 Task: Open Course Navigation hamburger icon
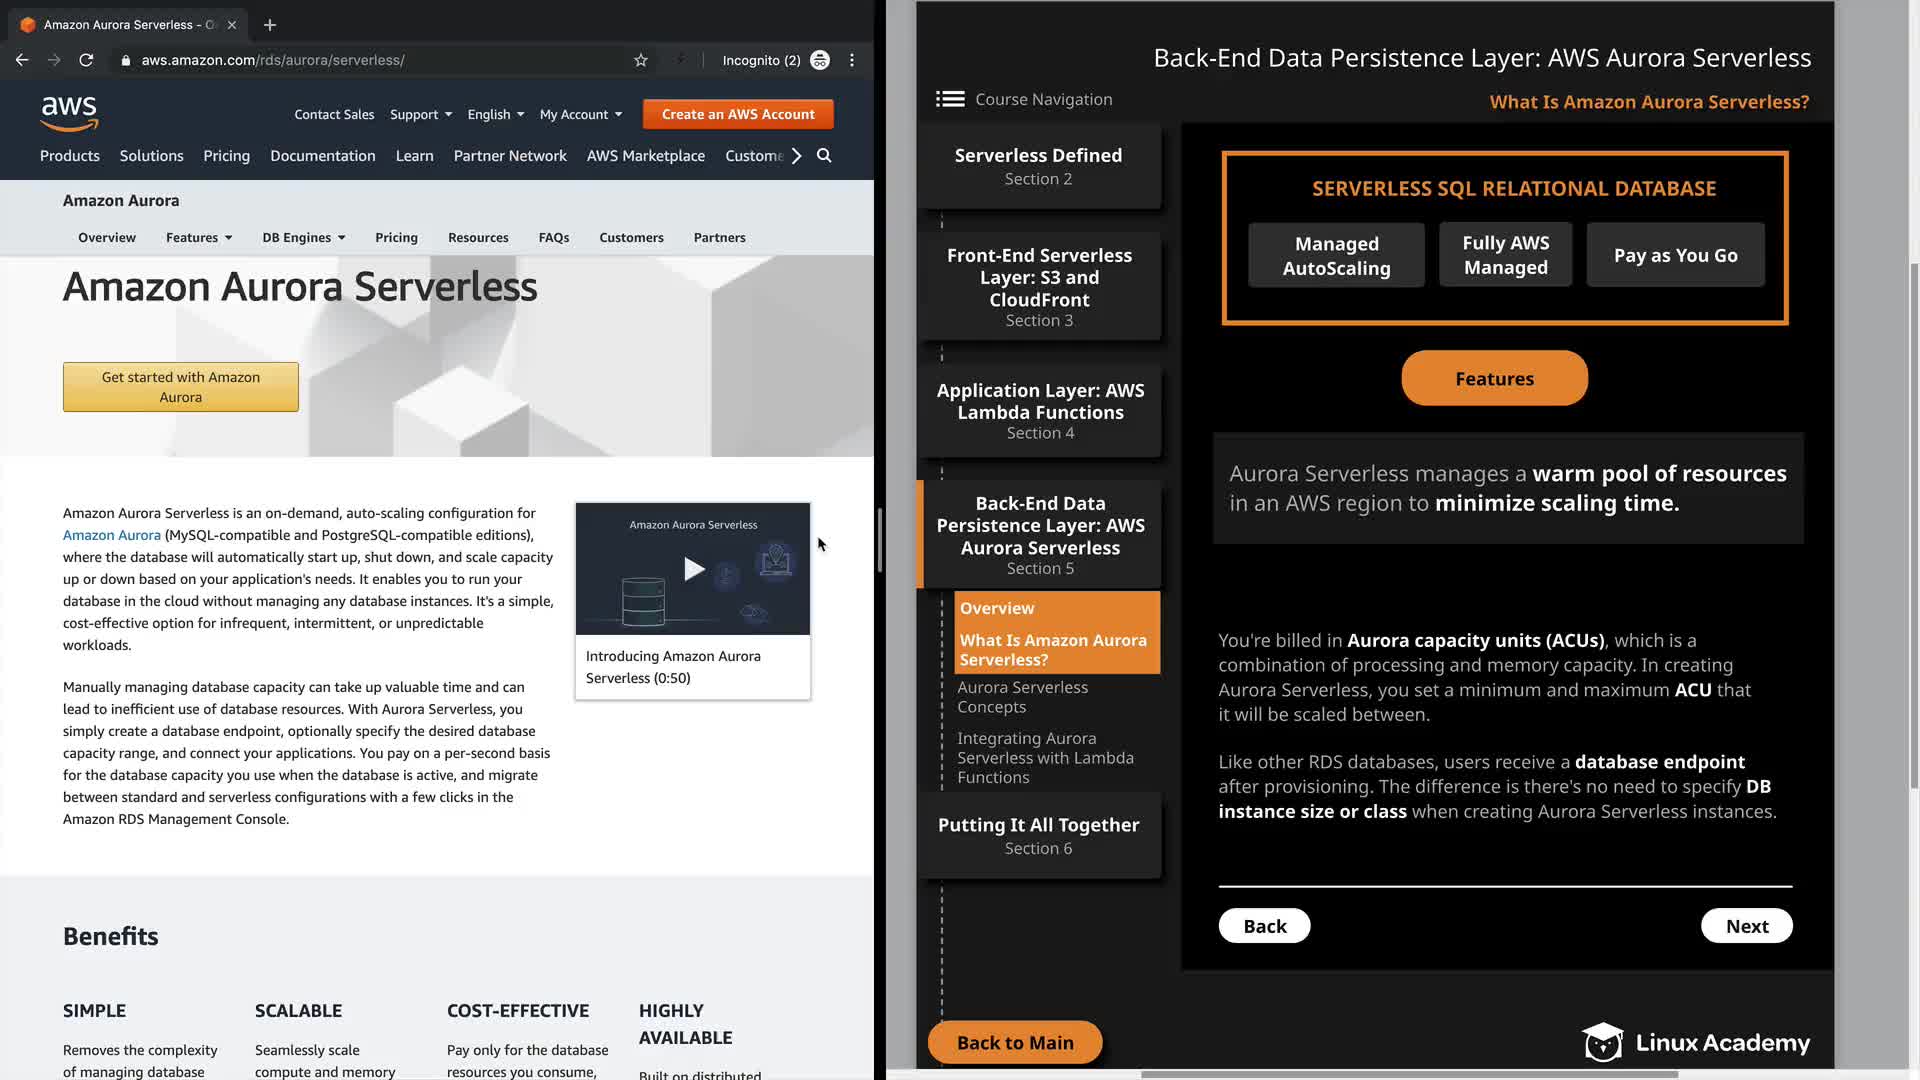point(950,99)
